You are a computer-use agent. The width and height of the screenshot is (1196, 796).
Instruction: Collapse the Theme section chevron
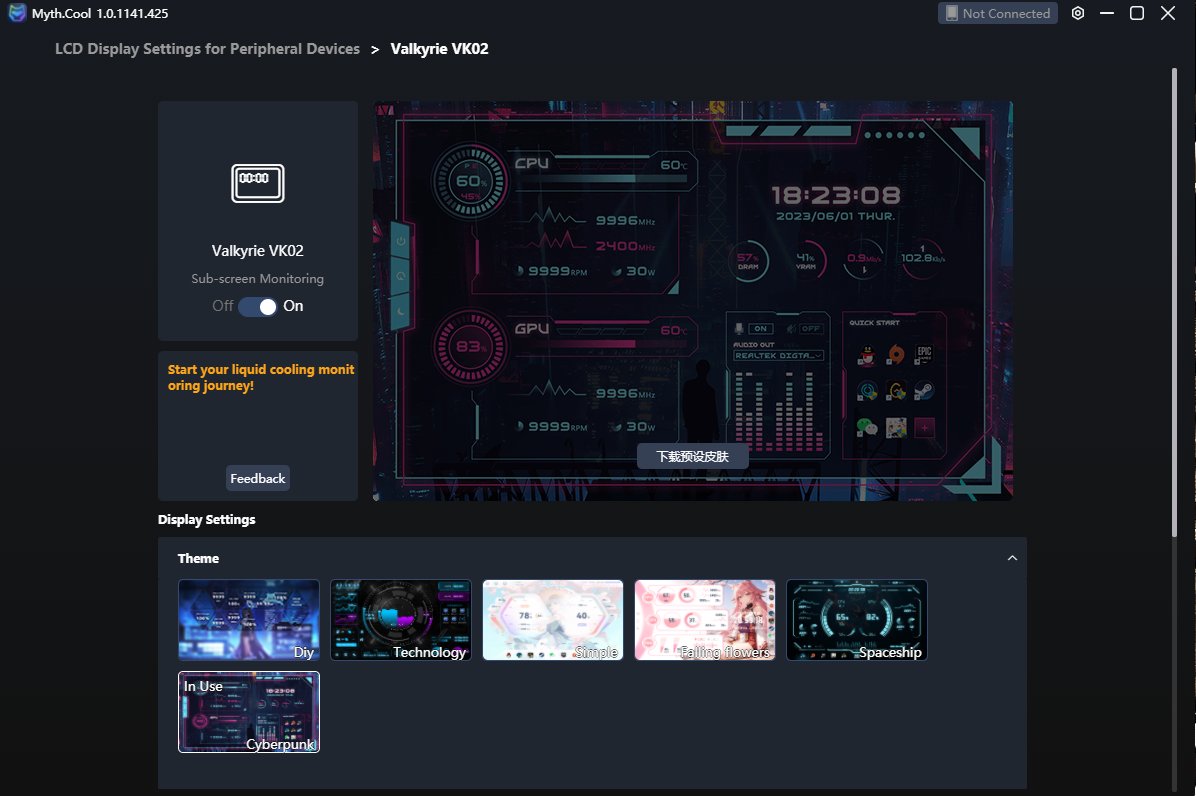pyautogui.click(x=1012, y=558)
